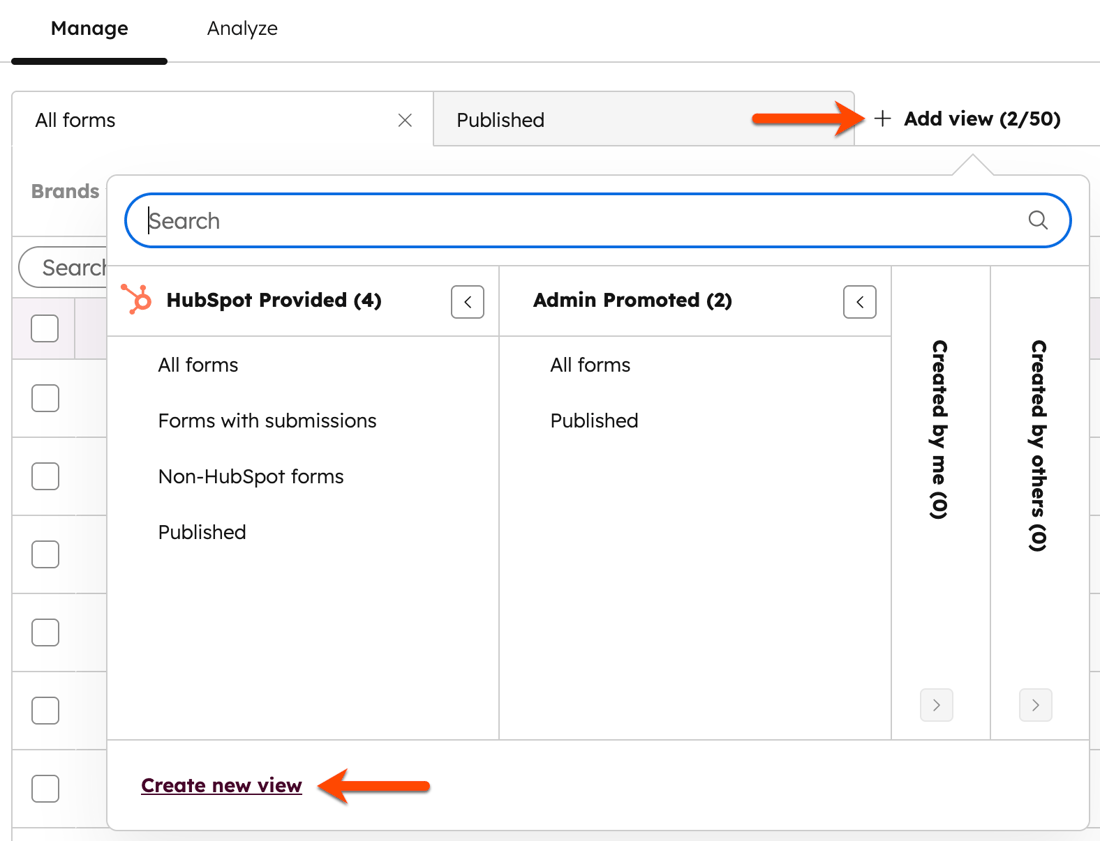Collapse the HubSpot Provided column

pos(467,301)
